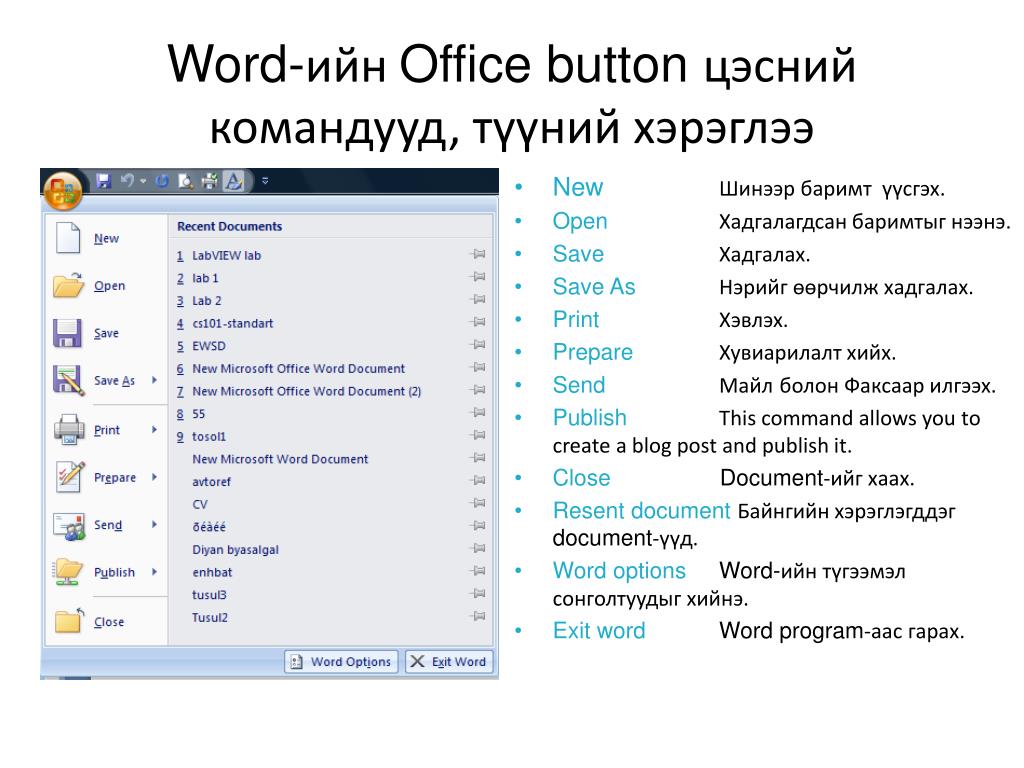Open the Undo history dropdown arrow
Viewport: 1024px width, 768px height.
(143, 182)
